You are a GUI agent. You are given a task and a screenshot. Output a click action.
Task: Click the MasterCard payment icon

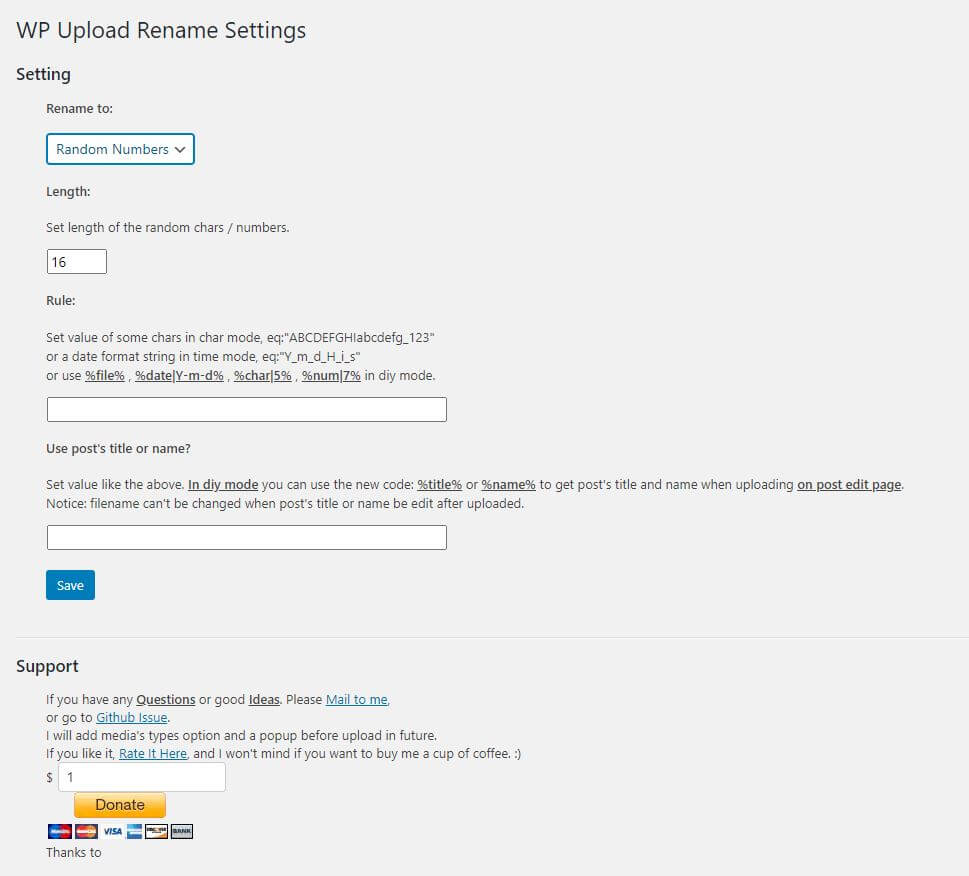click(86, 831)
